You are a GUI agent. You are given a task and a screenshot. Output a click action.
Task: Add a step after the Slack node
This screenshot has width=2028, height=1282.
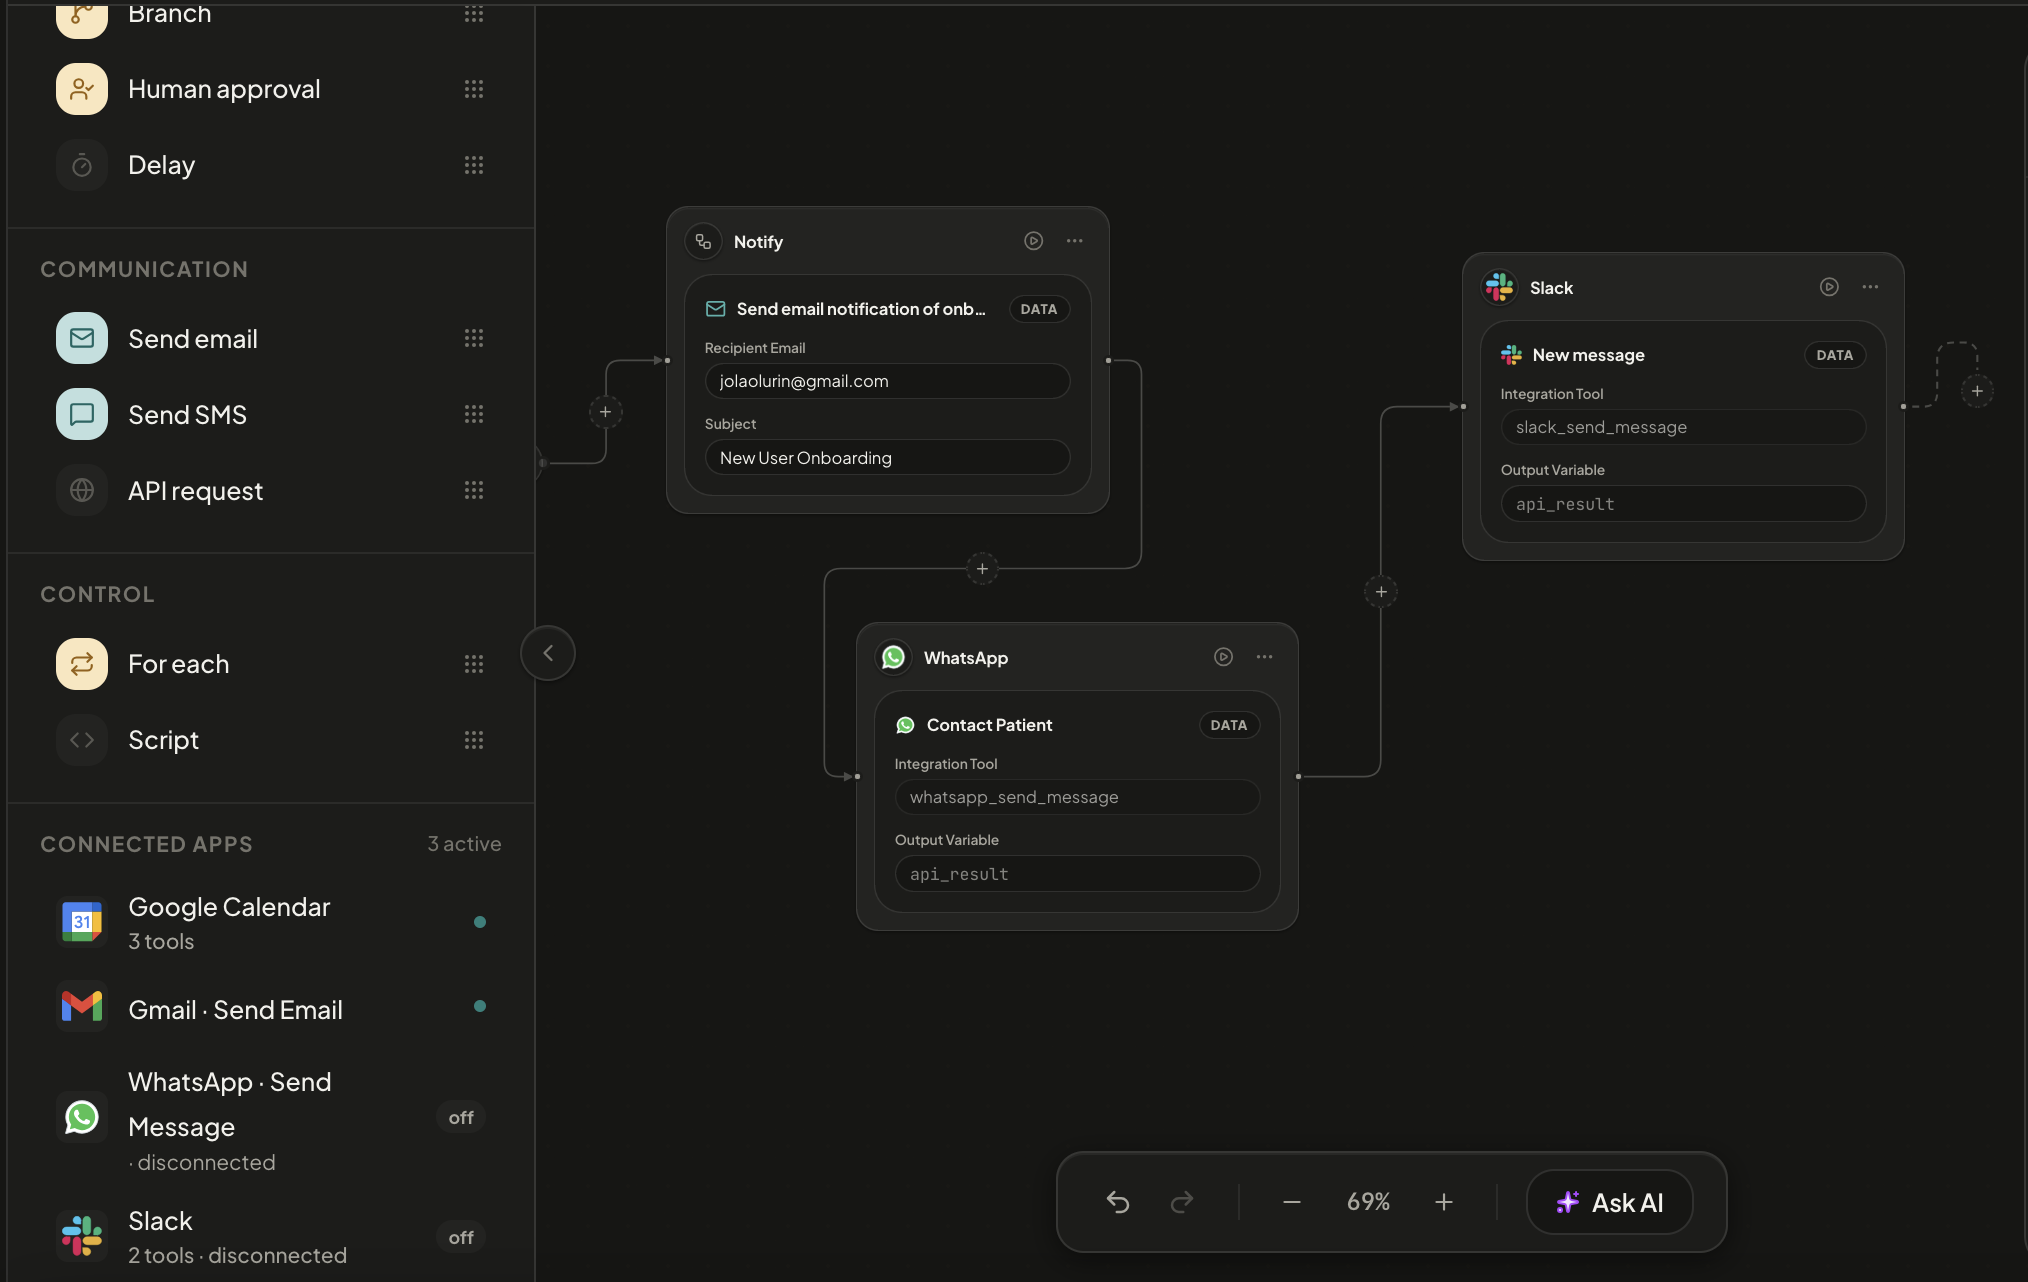click(x=1977, y=391)
